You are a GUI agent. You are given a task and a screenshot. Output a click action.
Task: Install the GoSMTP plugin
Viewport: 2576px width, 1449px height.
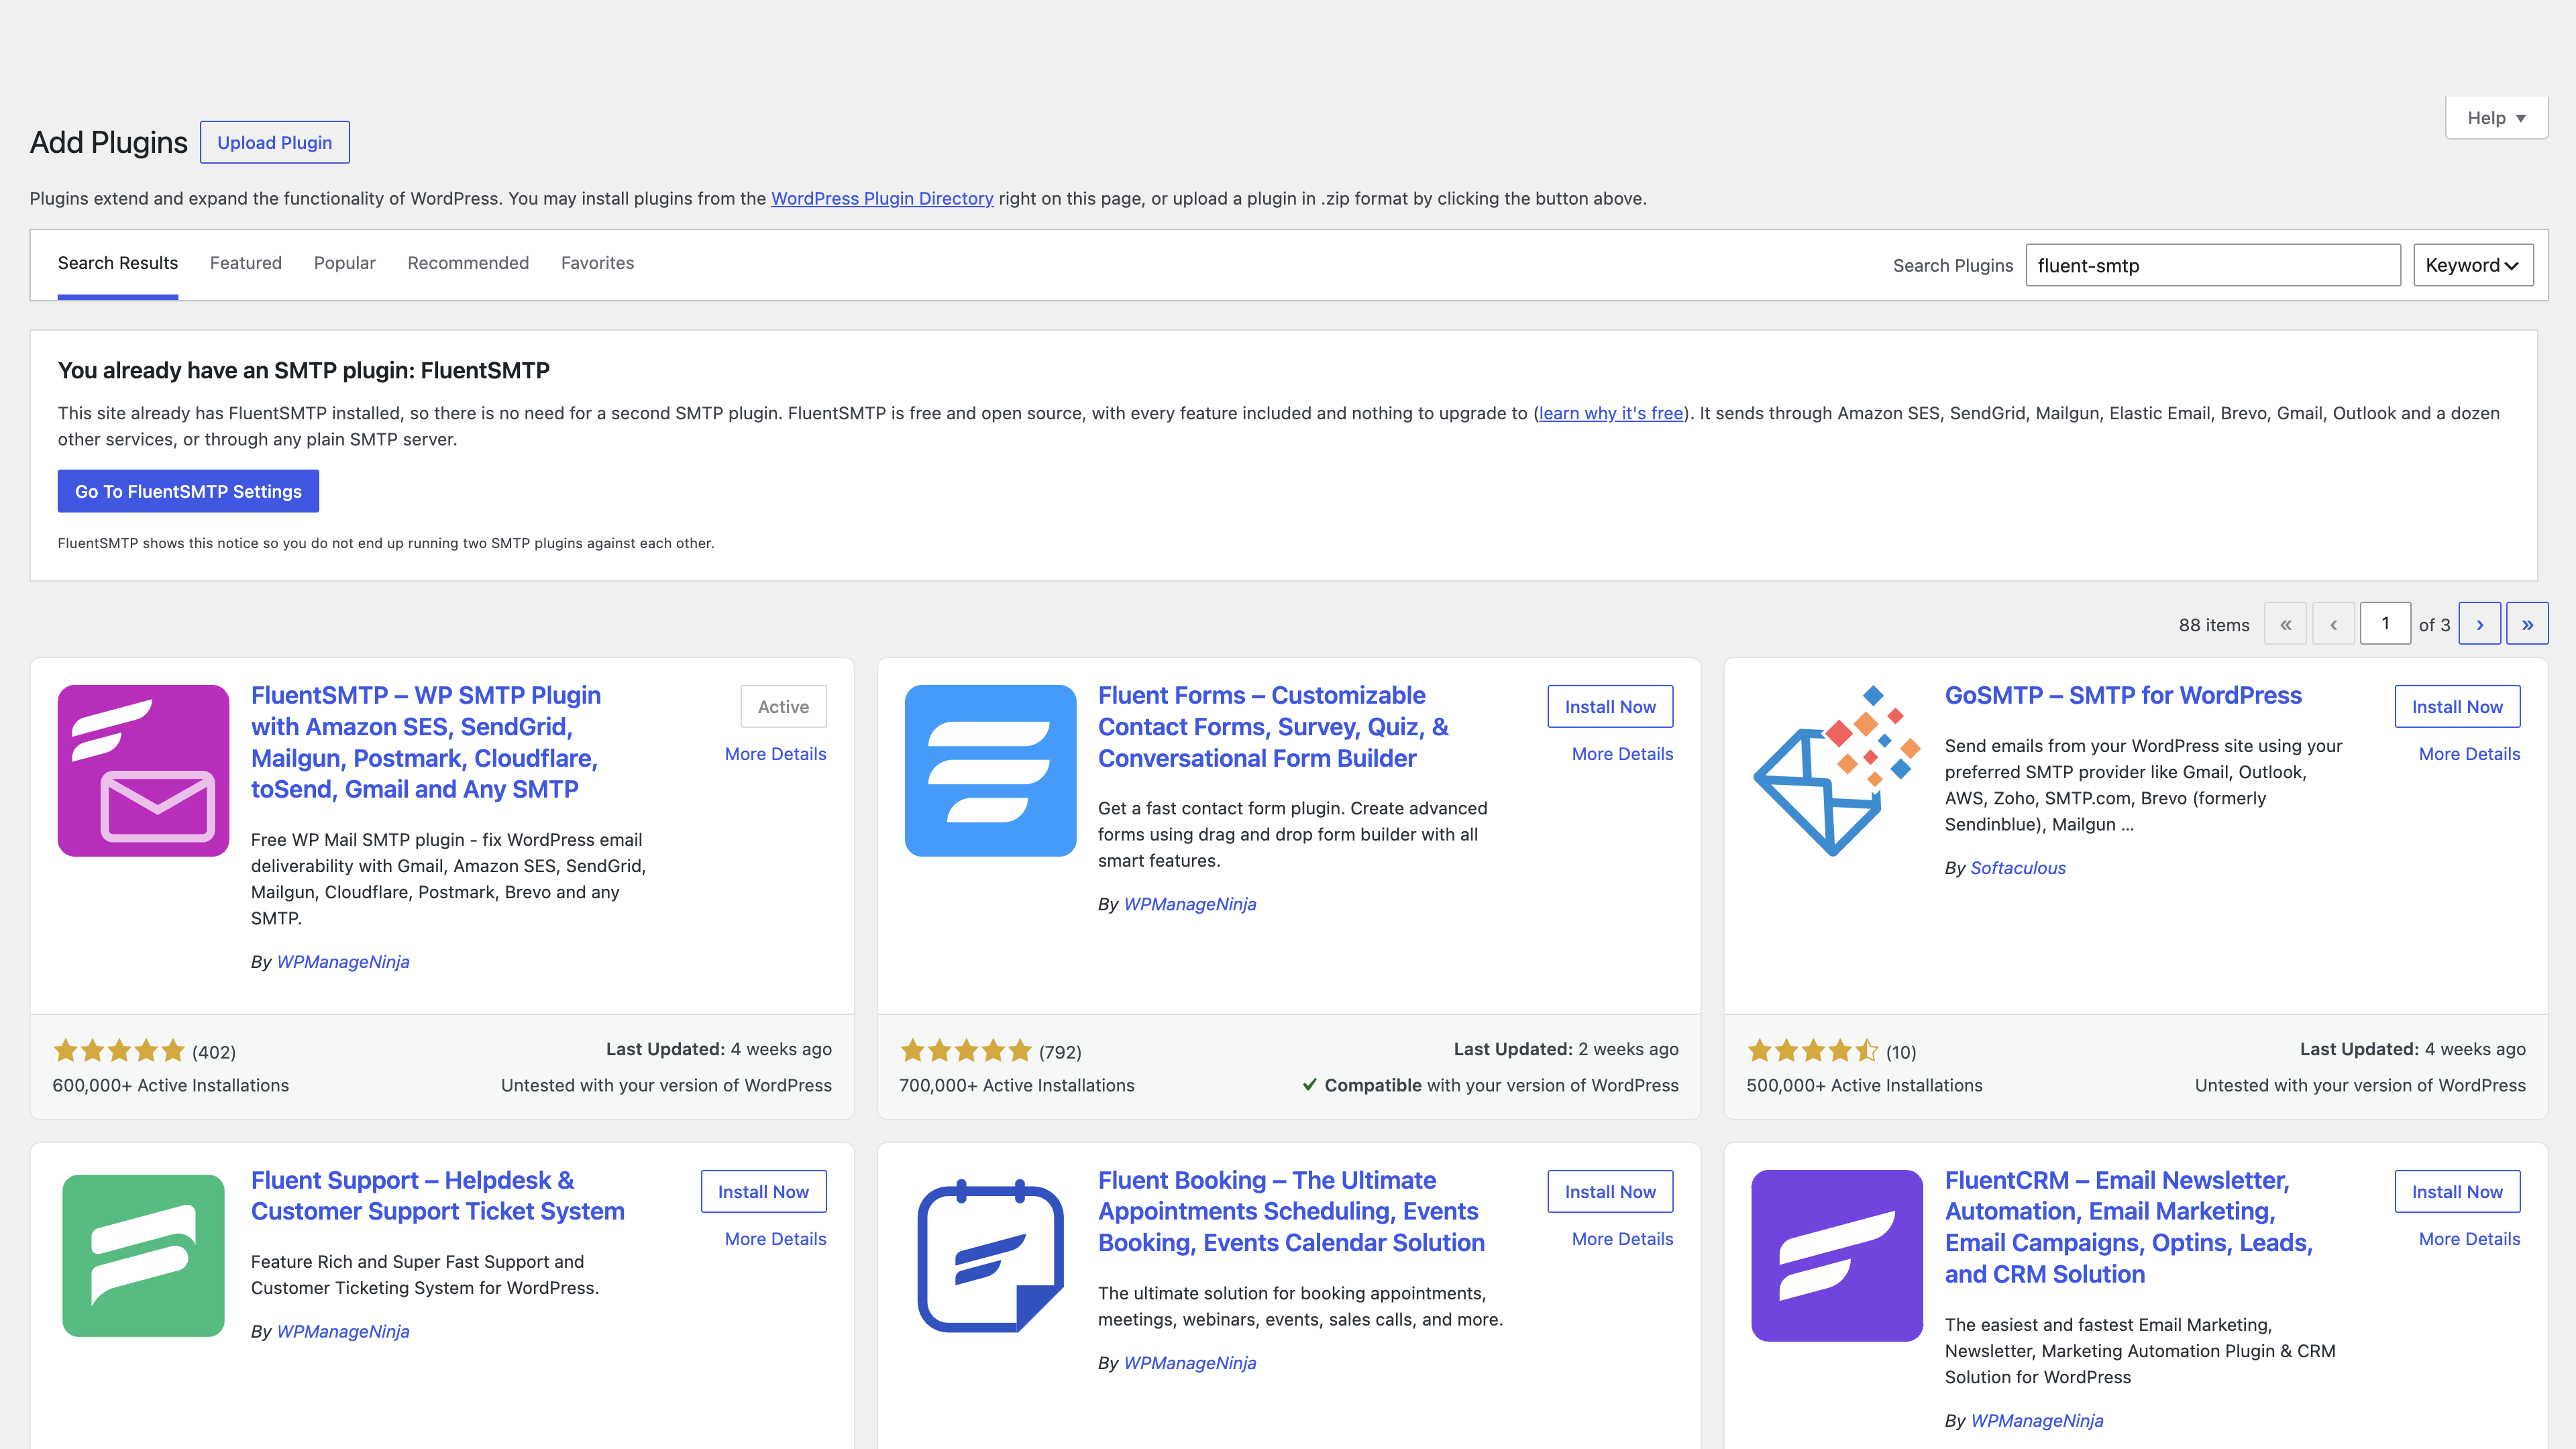[2457, 706]
